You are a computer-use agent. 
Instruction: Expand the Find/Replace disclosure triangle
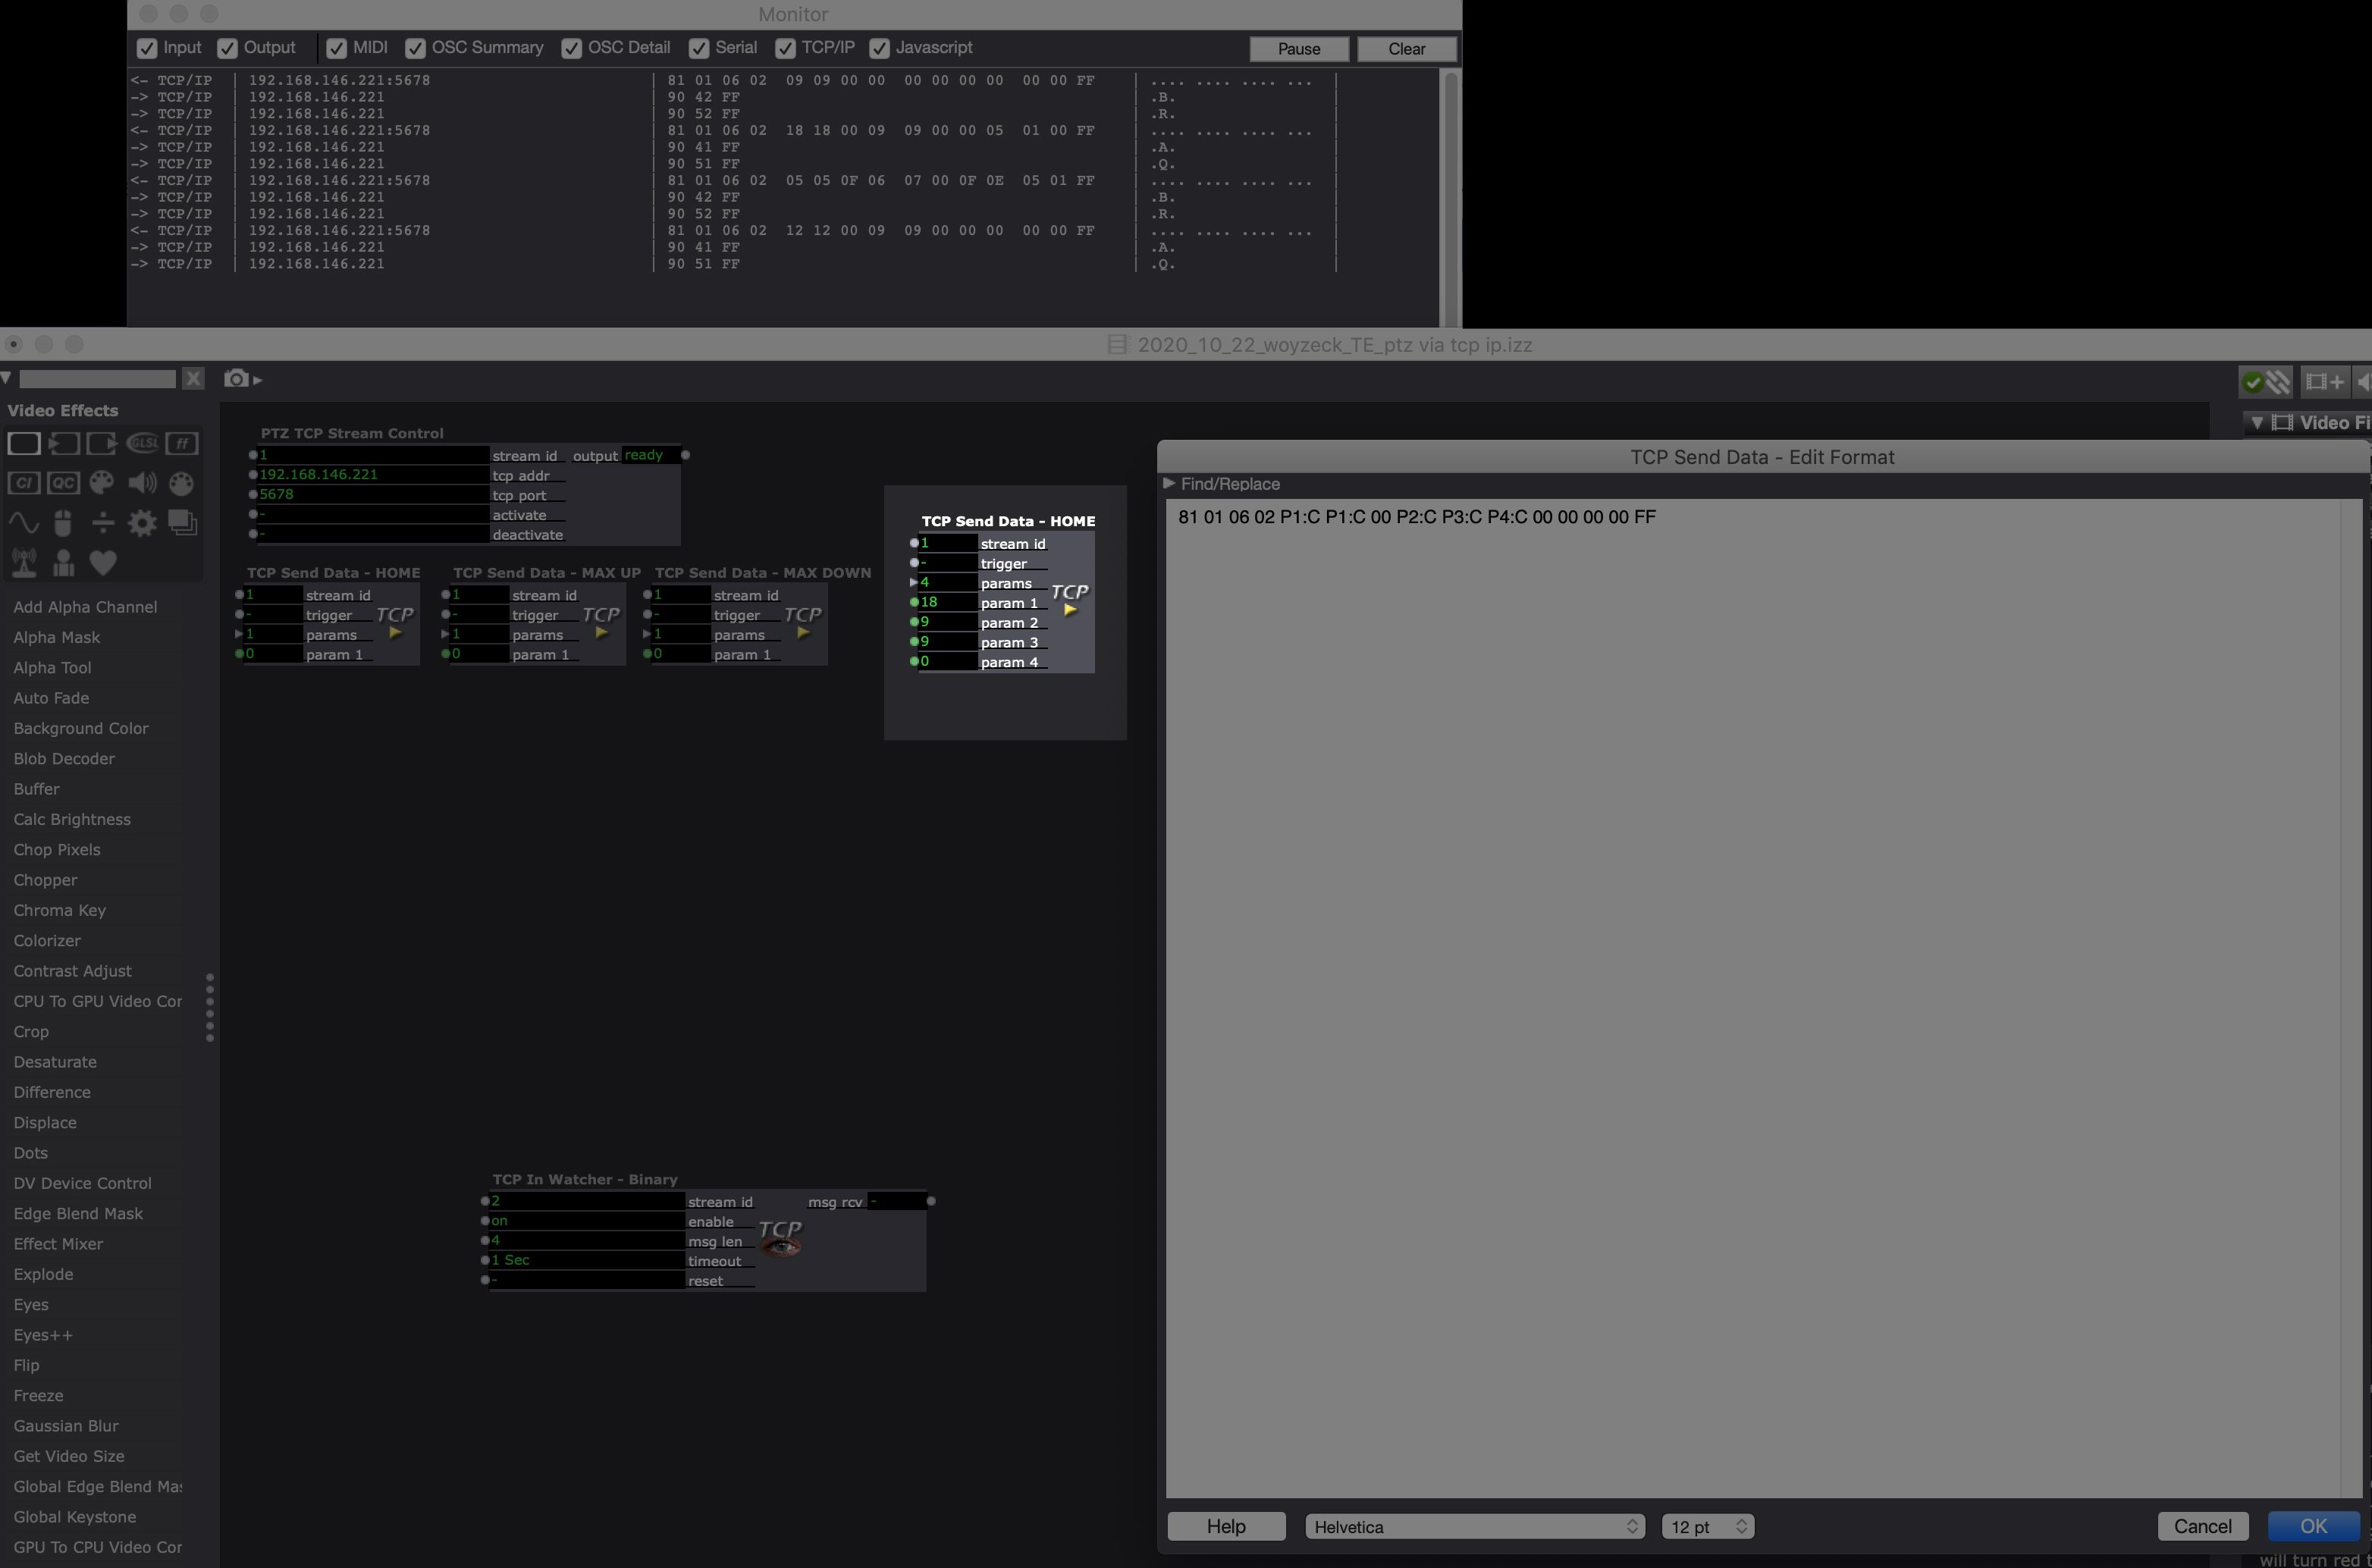click(1170, 483)
